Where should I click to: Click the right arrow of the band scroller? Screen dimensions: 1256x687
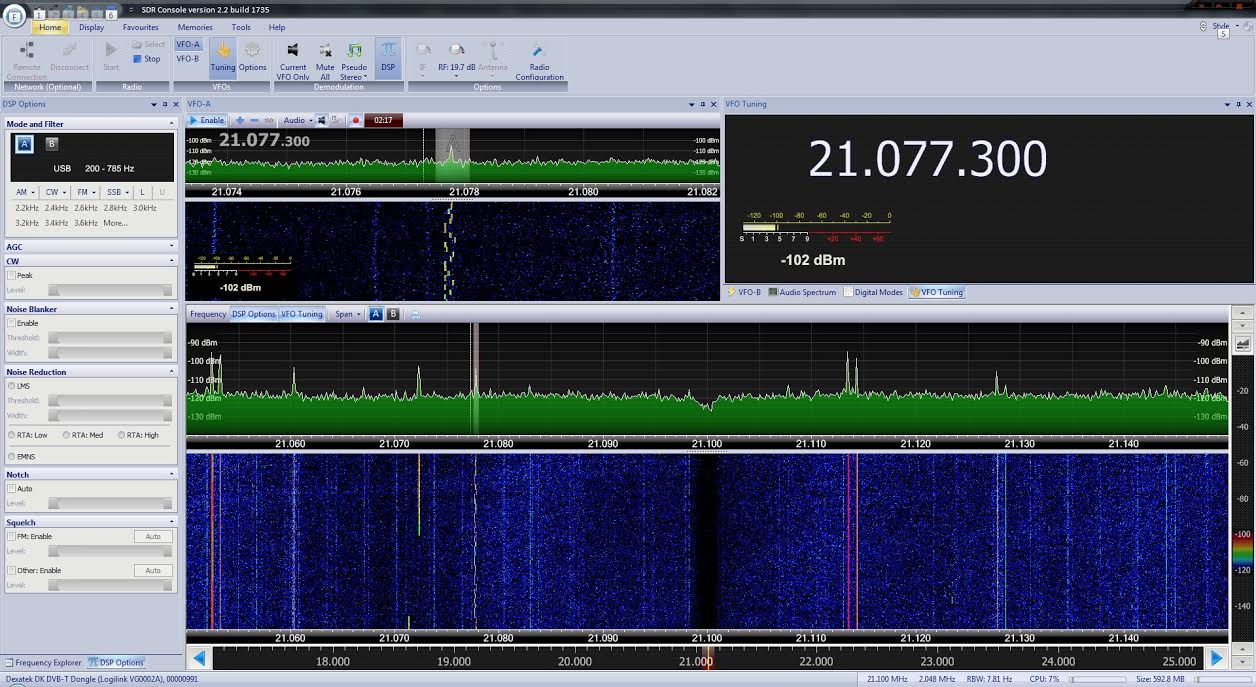(x=1217, y=658)
